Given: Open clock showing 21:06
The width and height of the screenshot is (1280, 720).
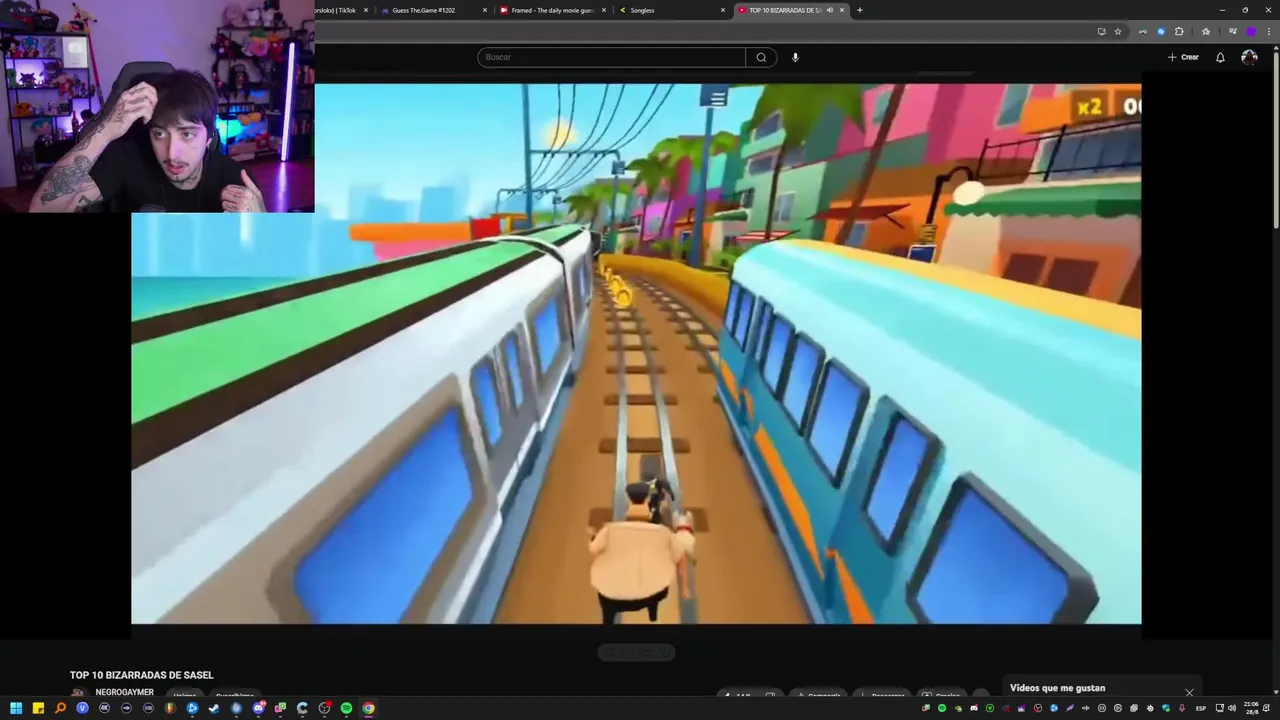Looking at the screenshot, I should pos(1251,708).
